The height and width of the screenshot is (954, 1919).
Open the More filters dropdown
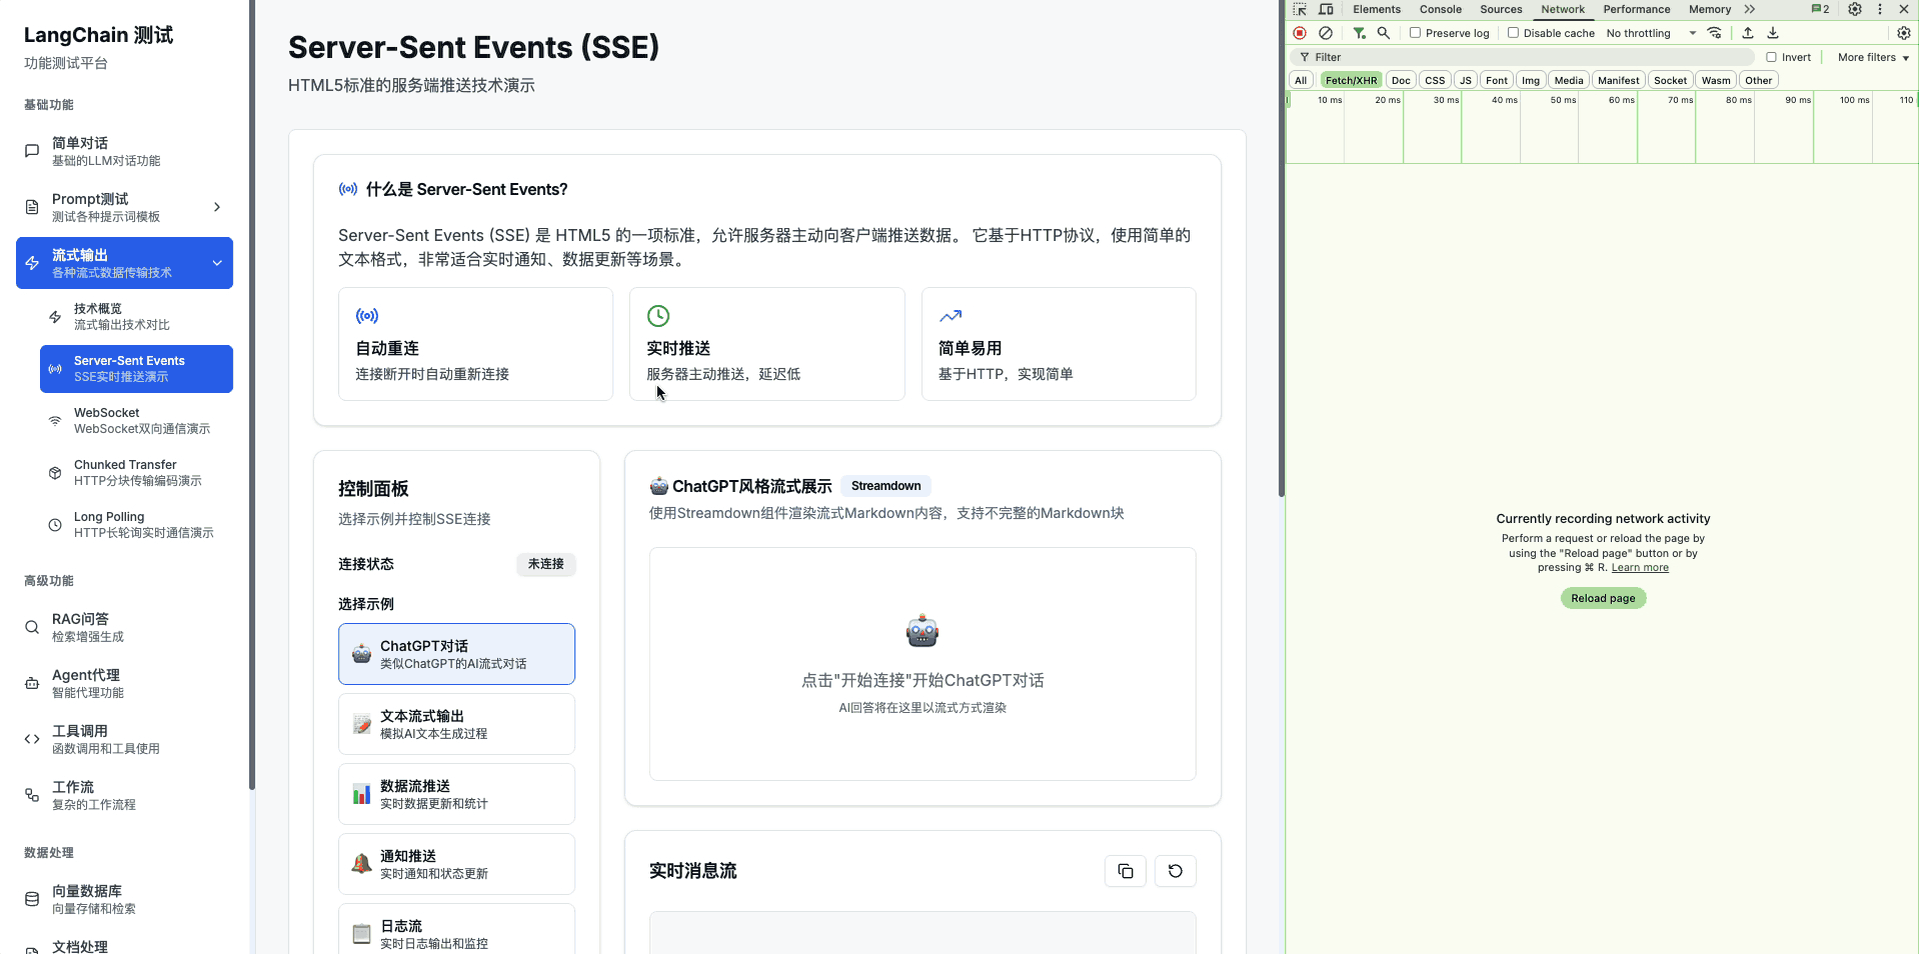[1873, 57]
